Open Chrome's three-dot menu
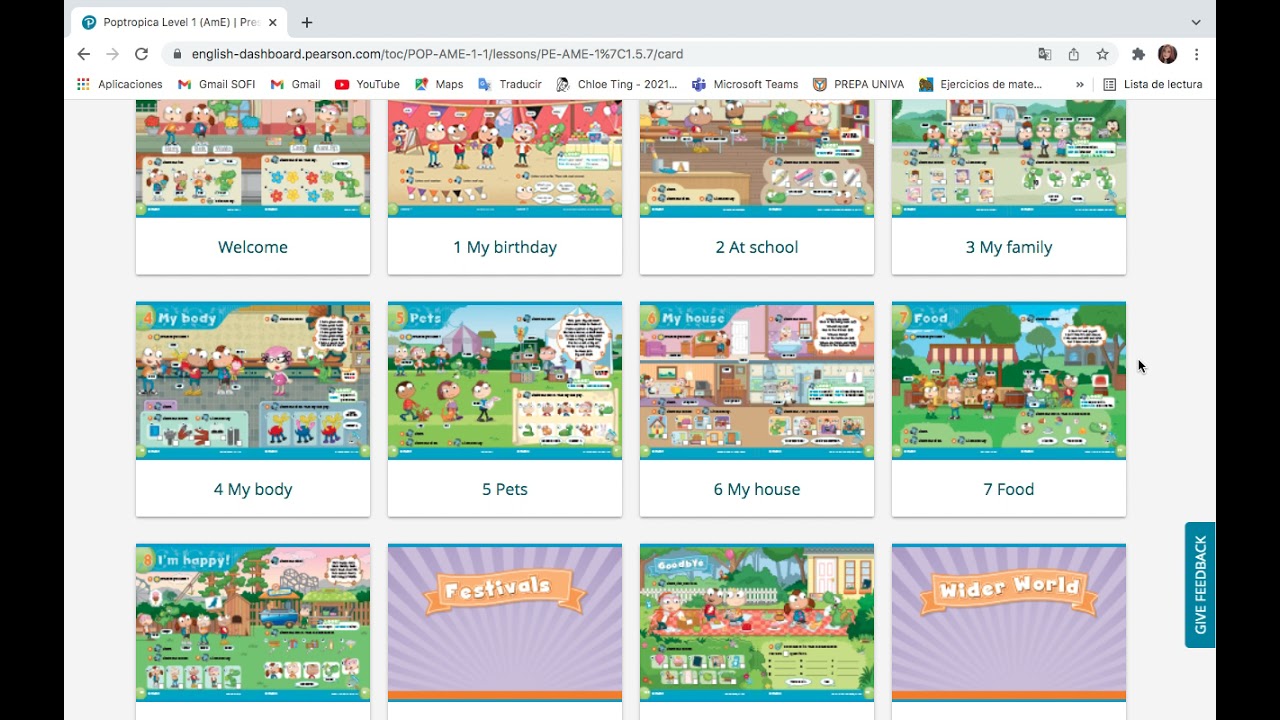 pyautogui.click(x=1196, y=54)
